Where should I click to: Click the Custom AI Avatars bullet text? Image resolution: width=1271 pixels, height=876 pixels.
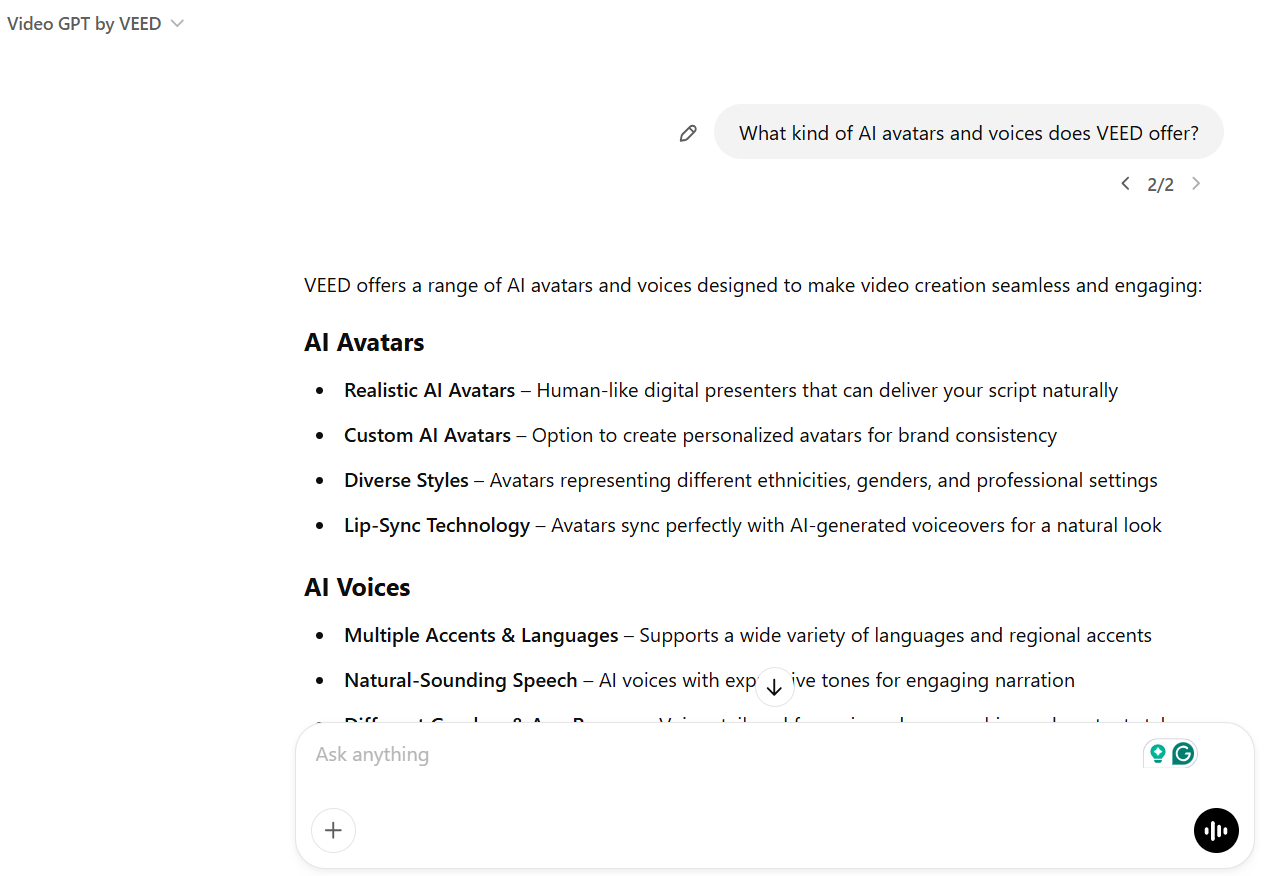(x=427, y=435)
